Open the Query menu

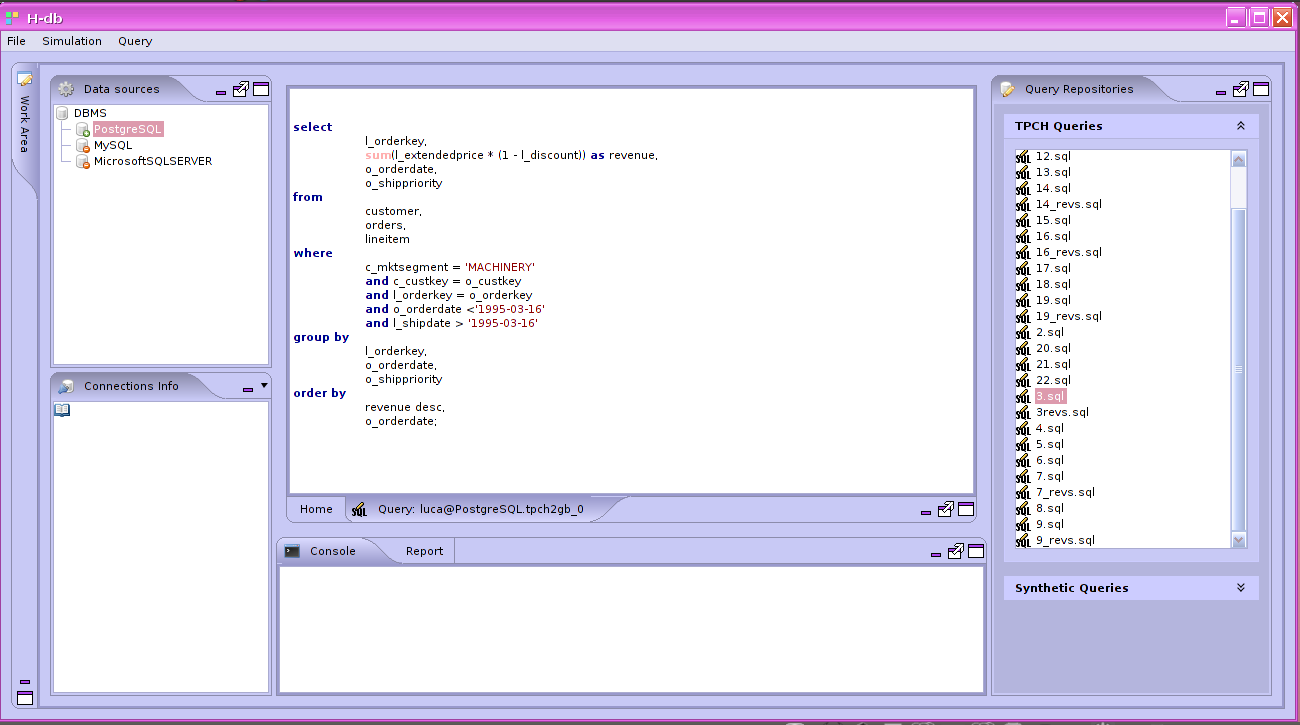[x=135, y=41]
